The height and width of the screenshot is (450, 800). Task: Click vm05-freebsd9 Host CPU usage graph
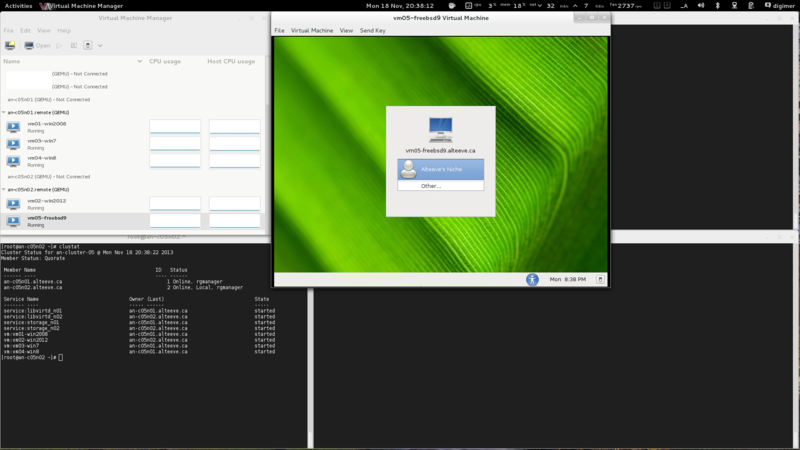click(235, 221)
